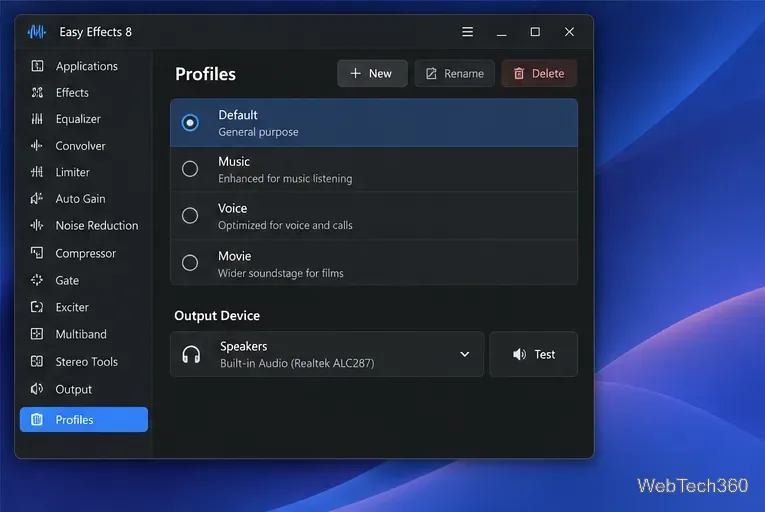
Task: Open the Output sidebar item
Action: [84, 389]
